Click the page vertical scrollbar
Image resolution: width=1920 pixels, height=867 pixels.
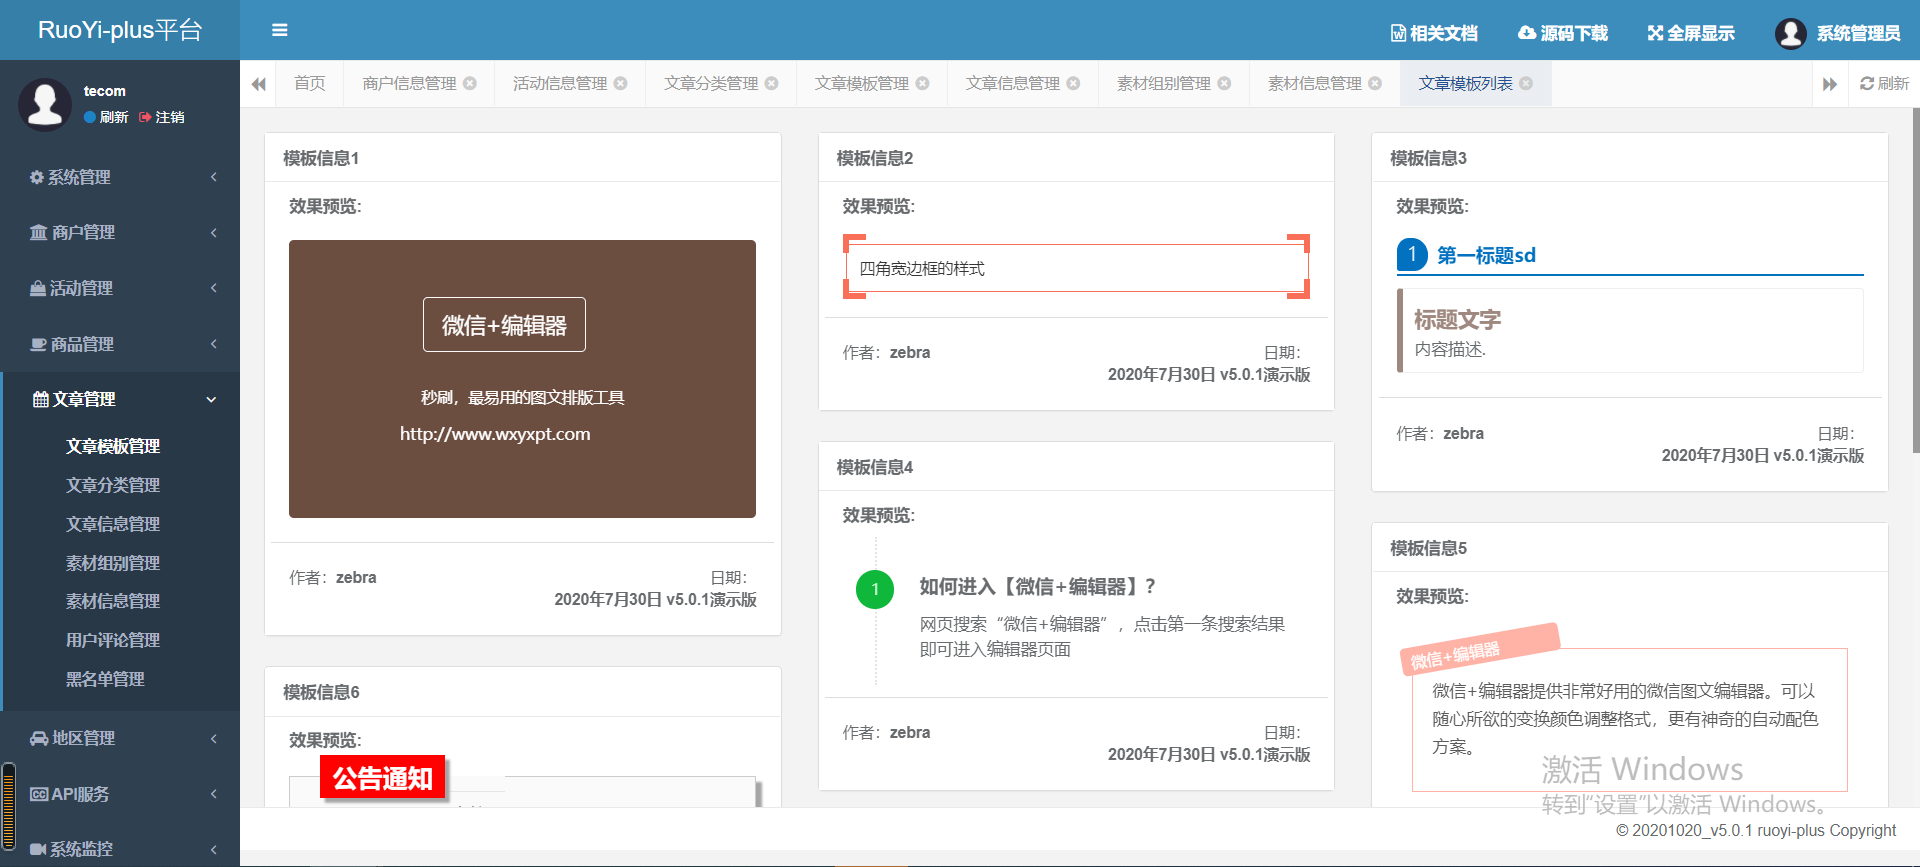(1915, 280)
